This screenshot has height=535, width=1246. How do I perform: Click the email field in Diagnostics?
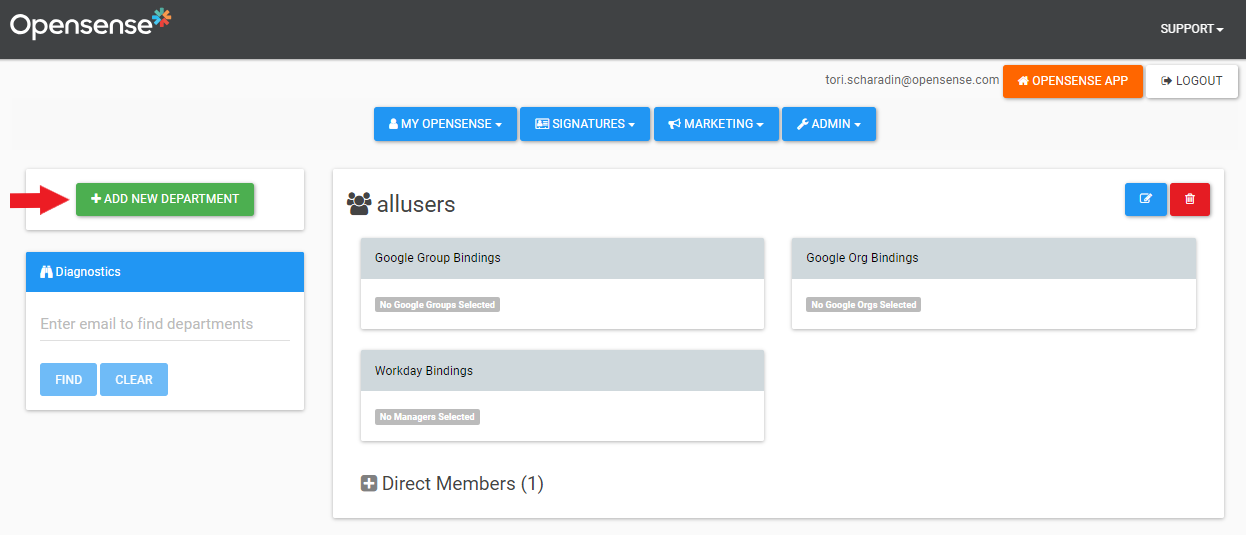165,324
